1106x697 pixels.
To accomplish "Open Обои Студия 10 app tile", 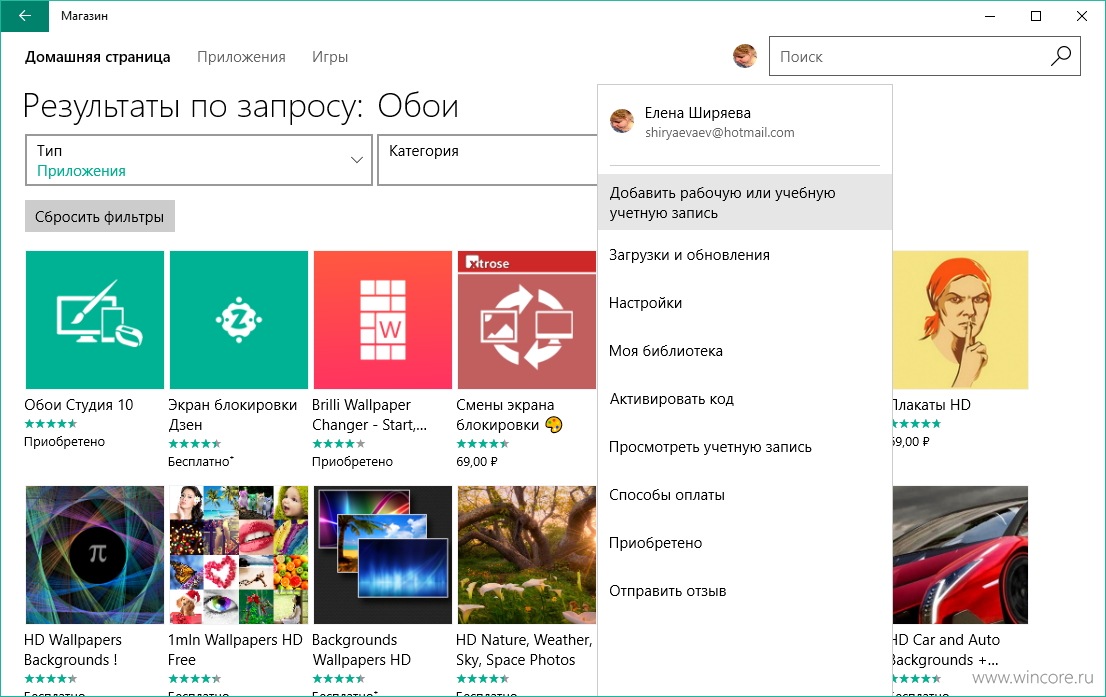I will pos(95,320).
